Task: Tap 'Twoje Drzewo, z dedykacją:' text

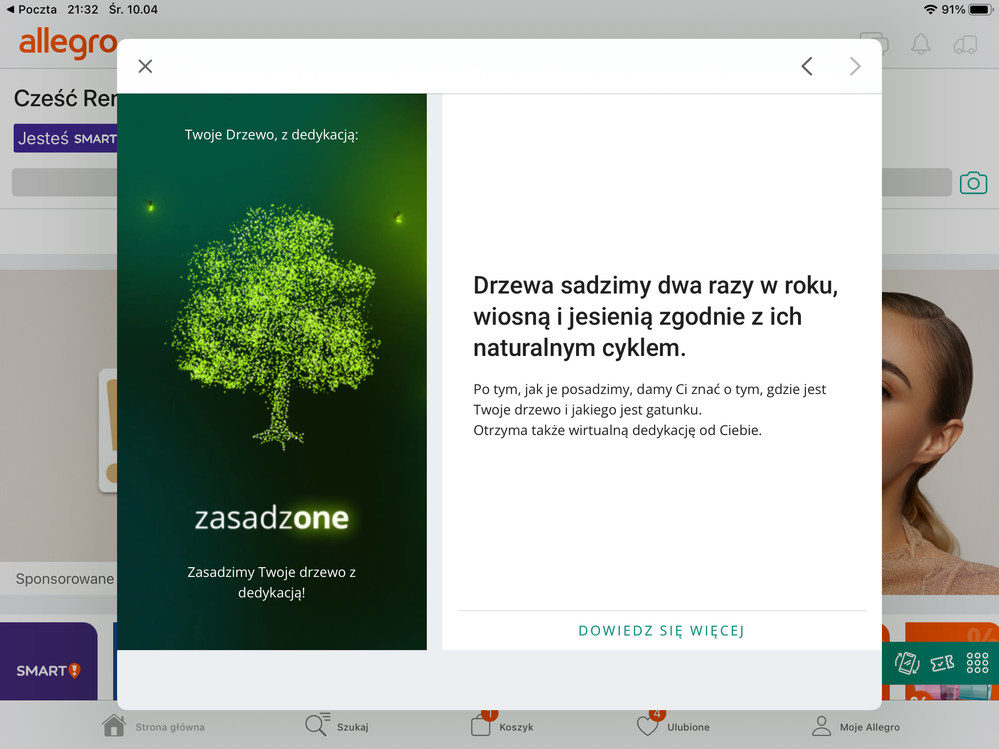Action: (x=271, y=135)
